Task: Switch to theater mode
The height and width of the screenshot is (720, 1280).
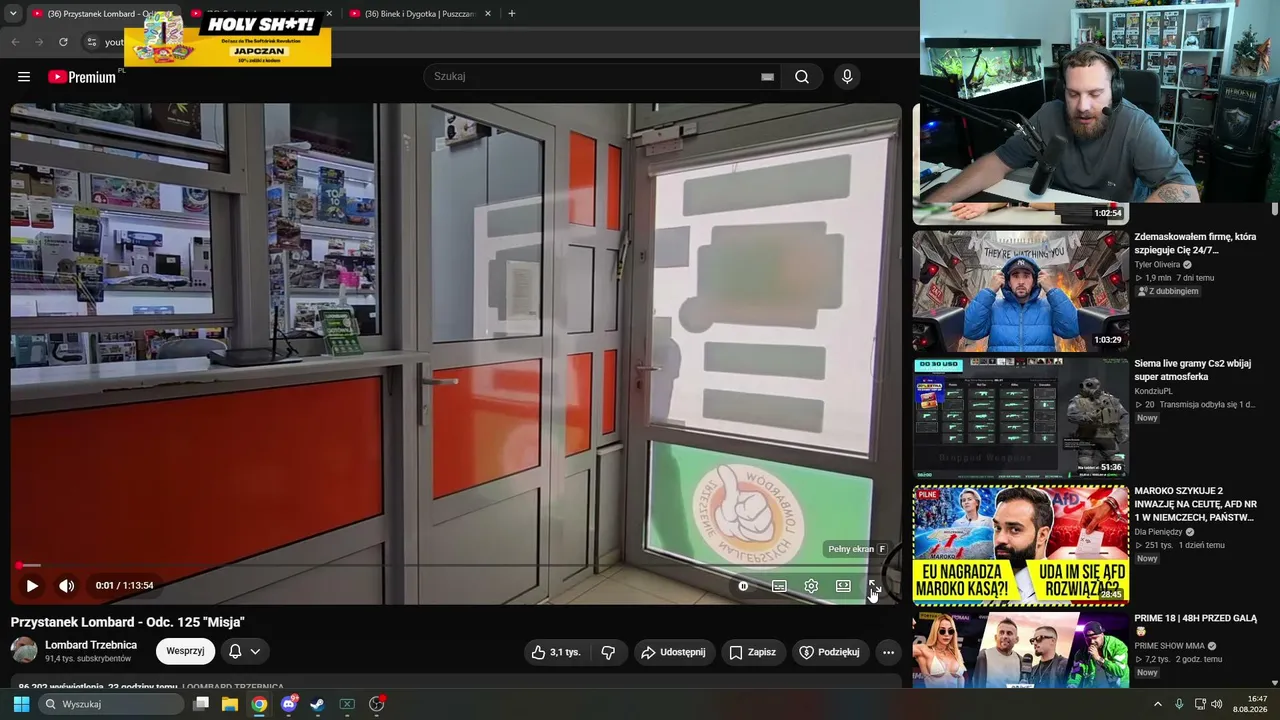Action: coord(843,586)
